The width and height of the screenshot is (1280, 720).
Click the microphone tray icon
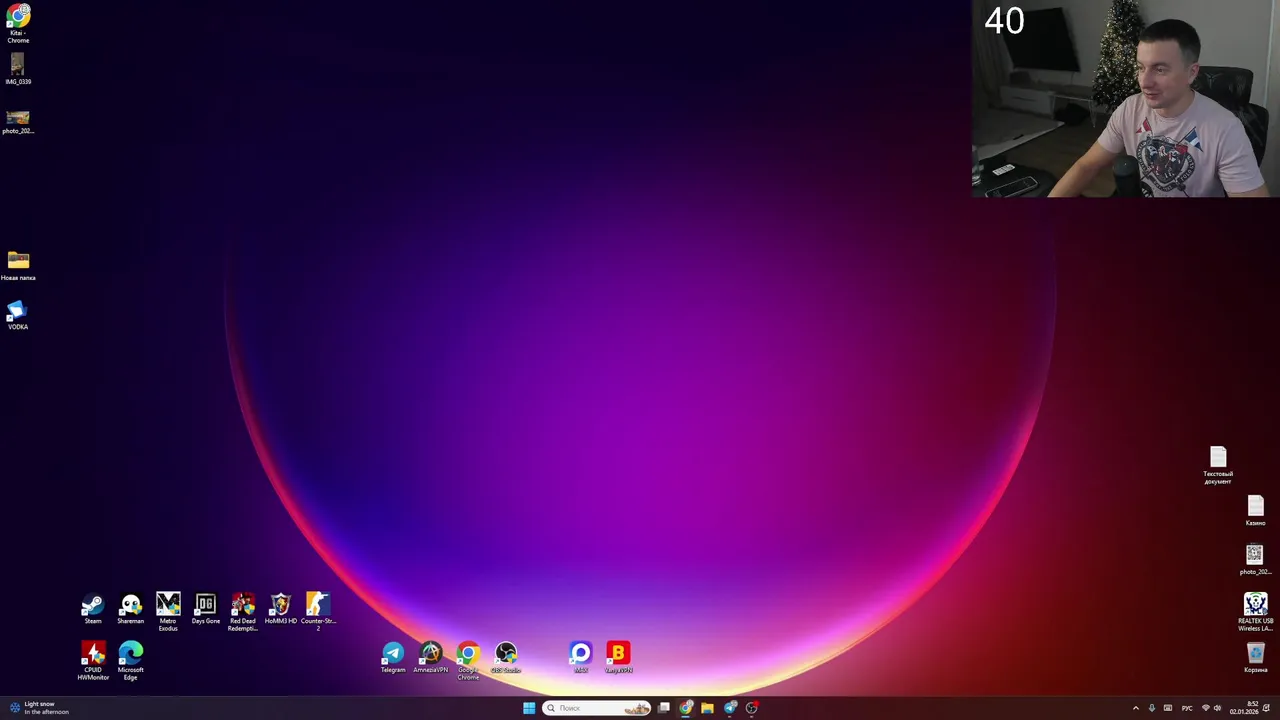[x=1151, y=708]
